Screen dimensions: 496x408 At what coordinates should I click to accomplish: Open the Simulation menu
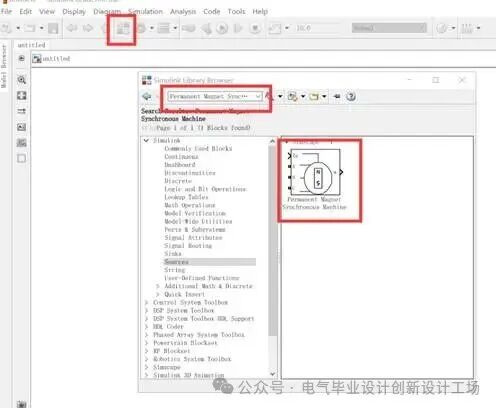coord(145,12)
